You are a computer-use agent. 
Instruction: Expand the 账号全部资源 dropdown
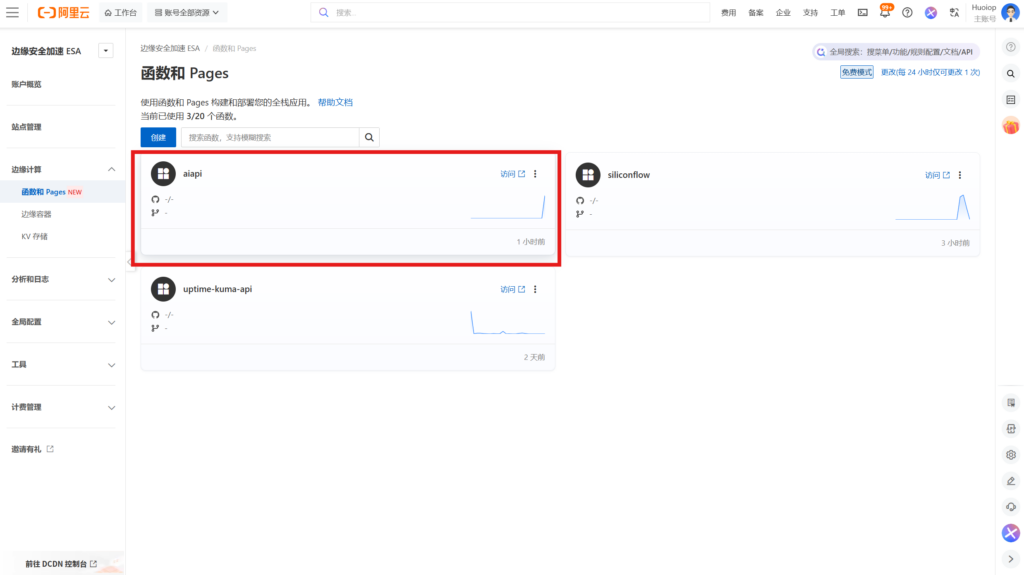pos(187,13)
